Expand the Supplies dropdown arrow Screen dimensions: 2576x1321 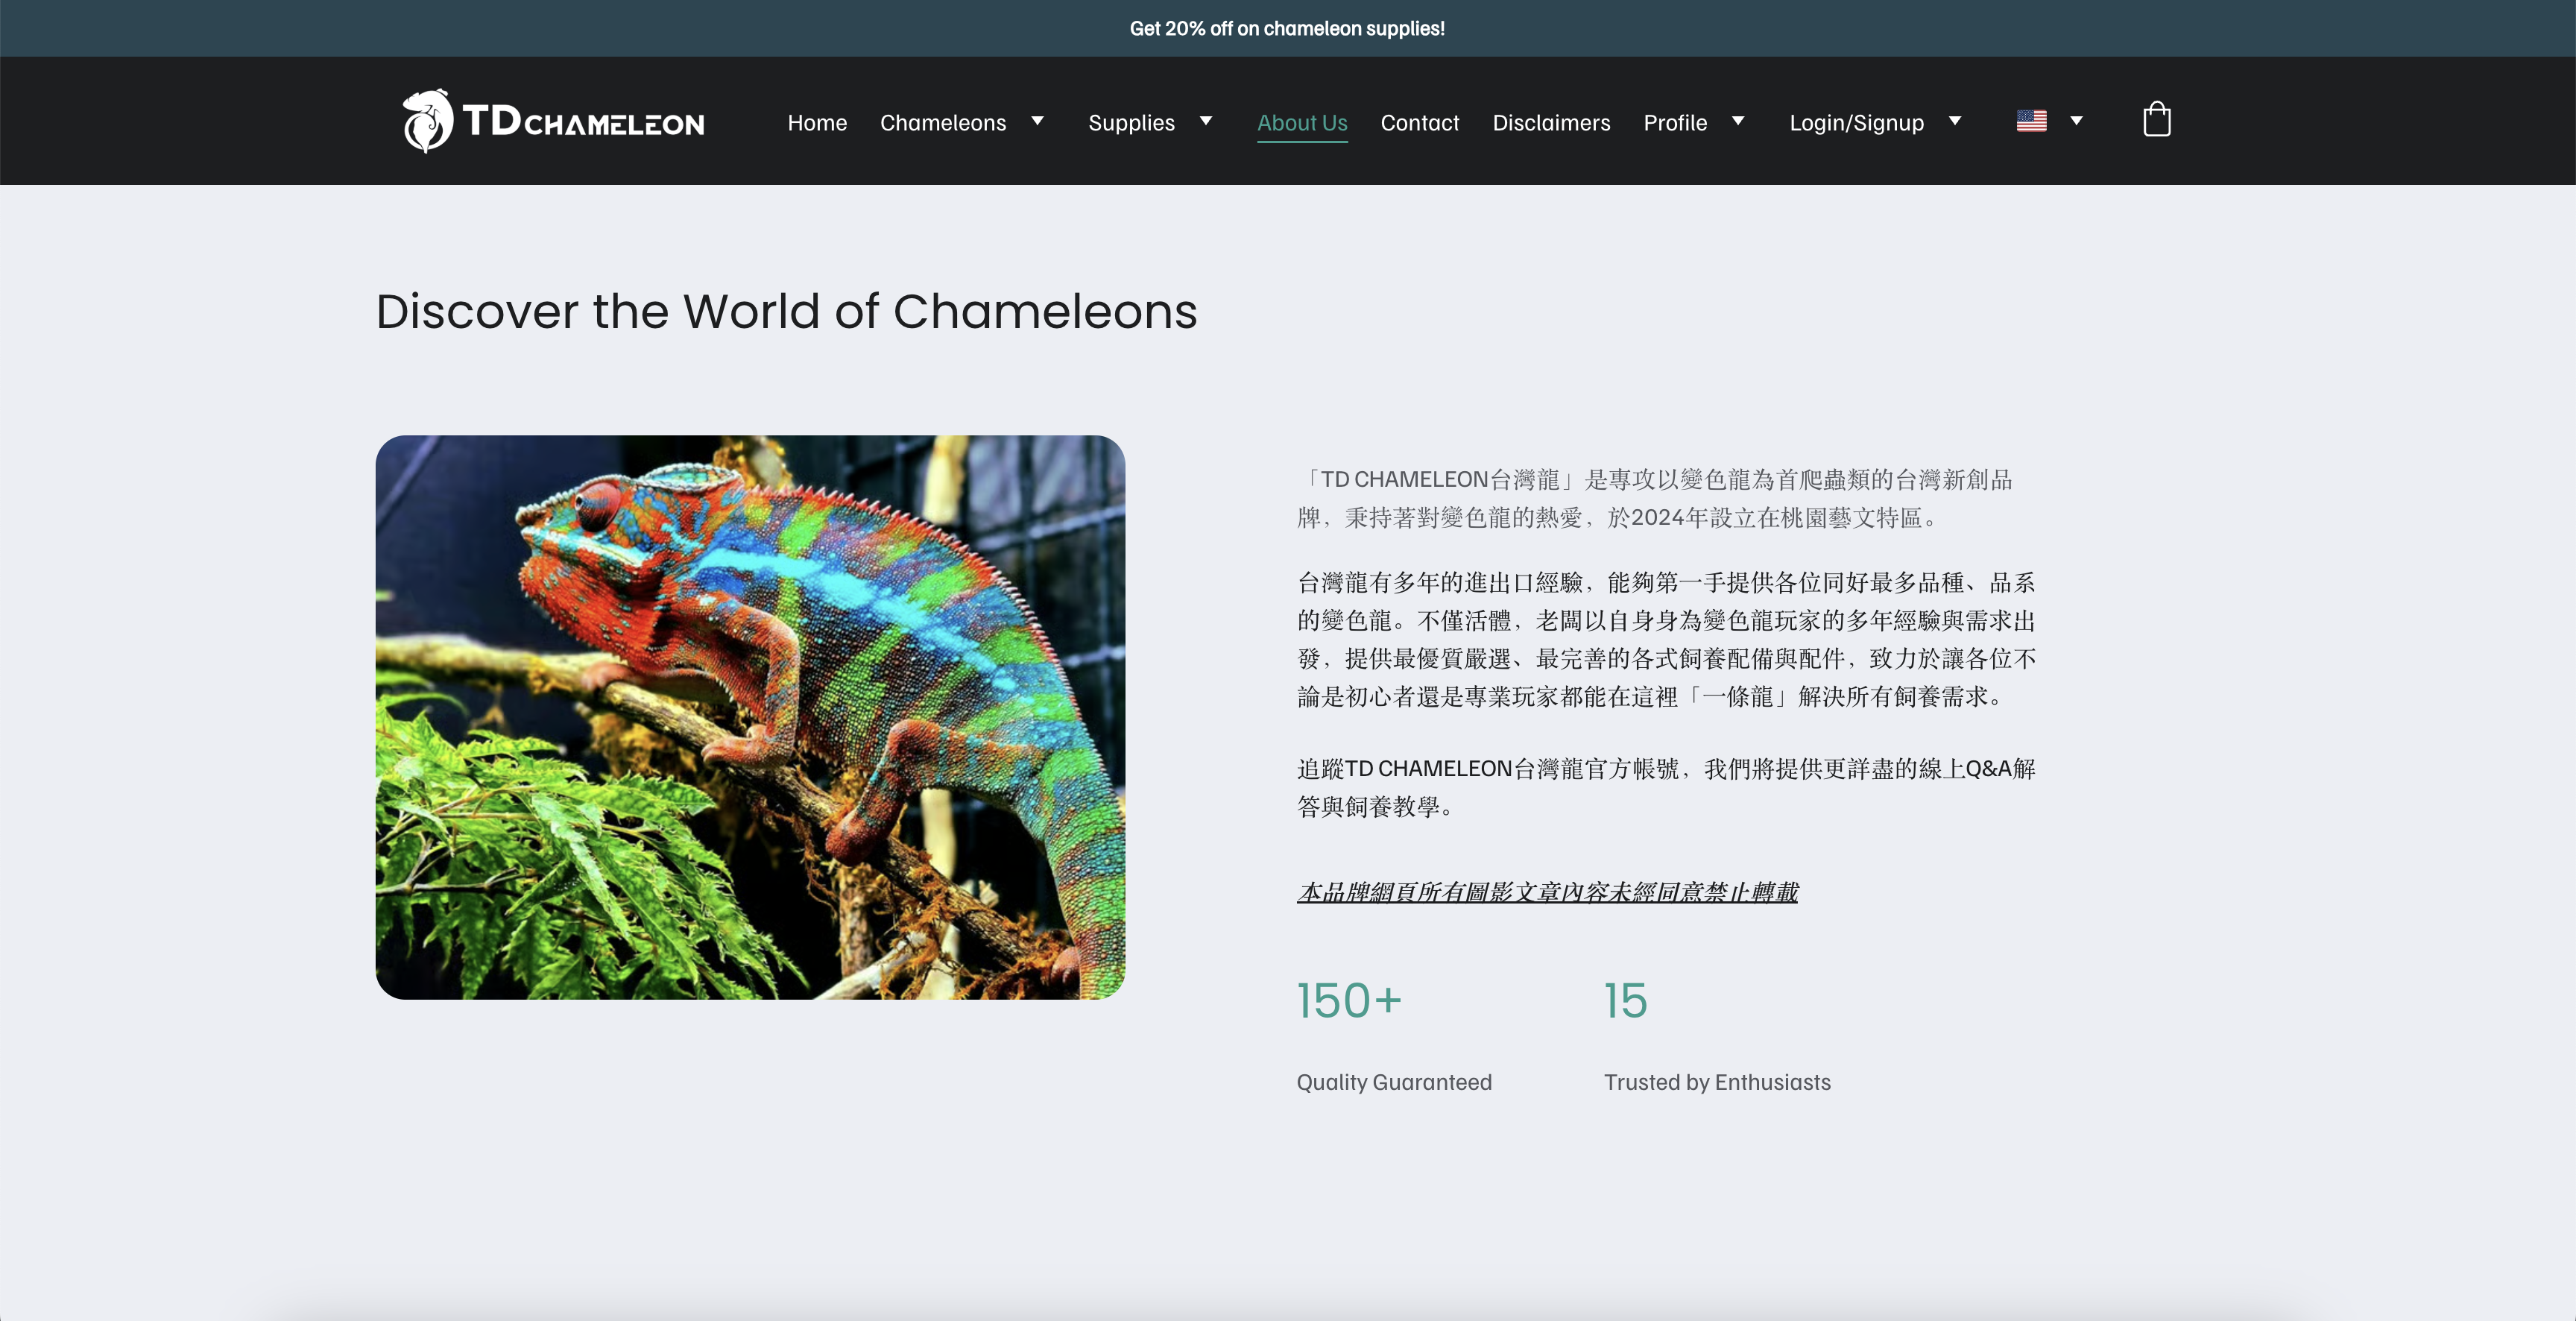[1206, 121]
